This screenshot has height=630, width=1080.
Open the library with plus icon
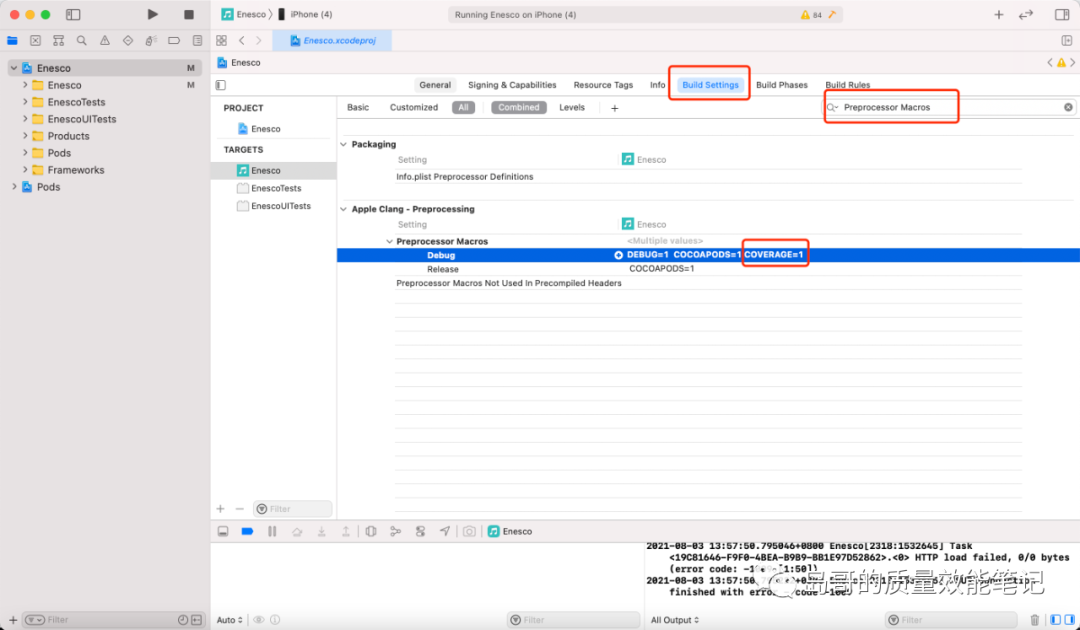999,14
